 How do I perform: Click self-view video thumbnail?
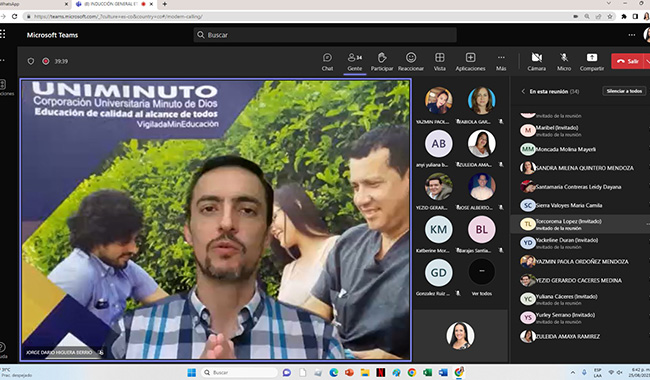460,335
